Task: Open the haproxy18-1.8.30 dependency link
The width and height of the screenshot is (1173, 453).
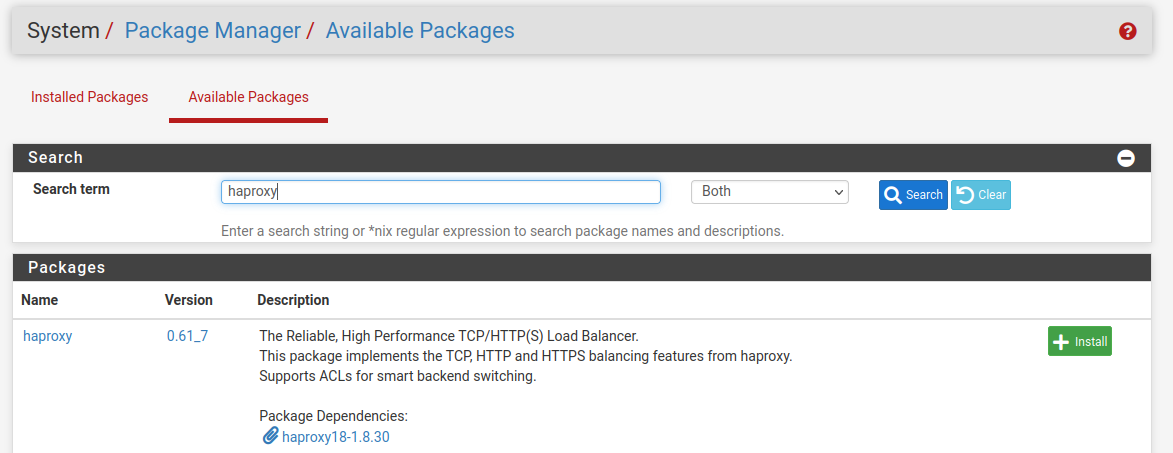Action: click(335, 437)
